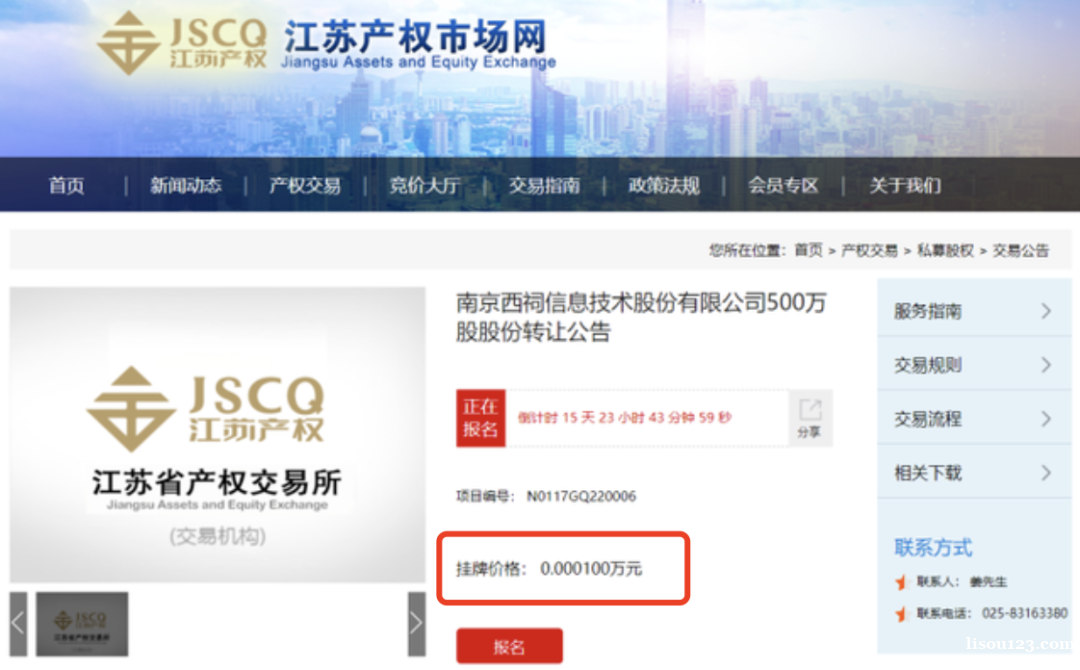Select 交易指南 in the navigation bar

point(544,185)
